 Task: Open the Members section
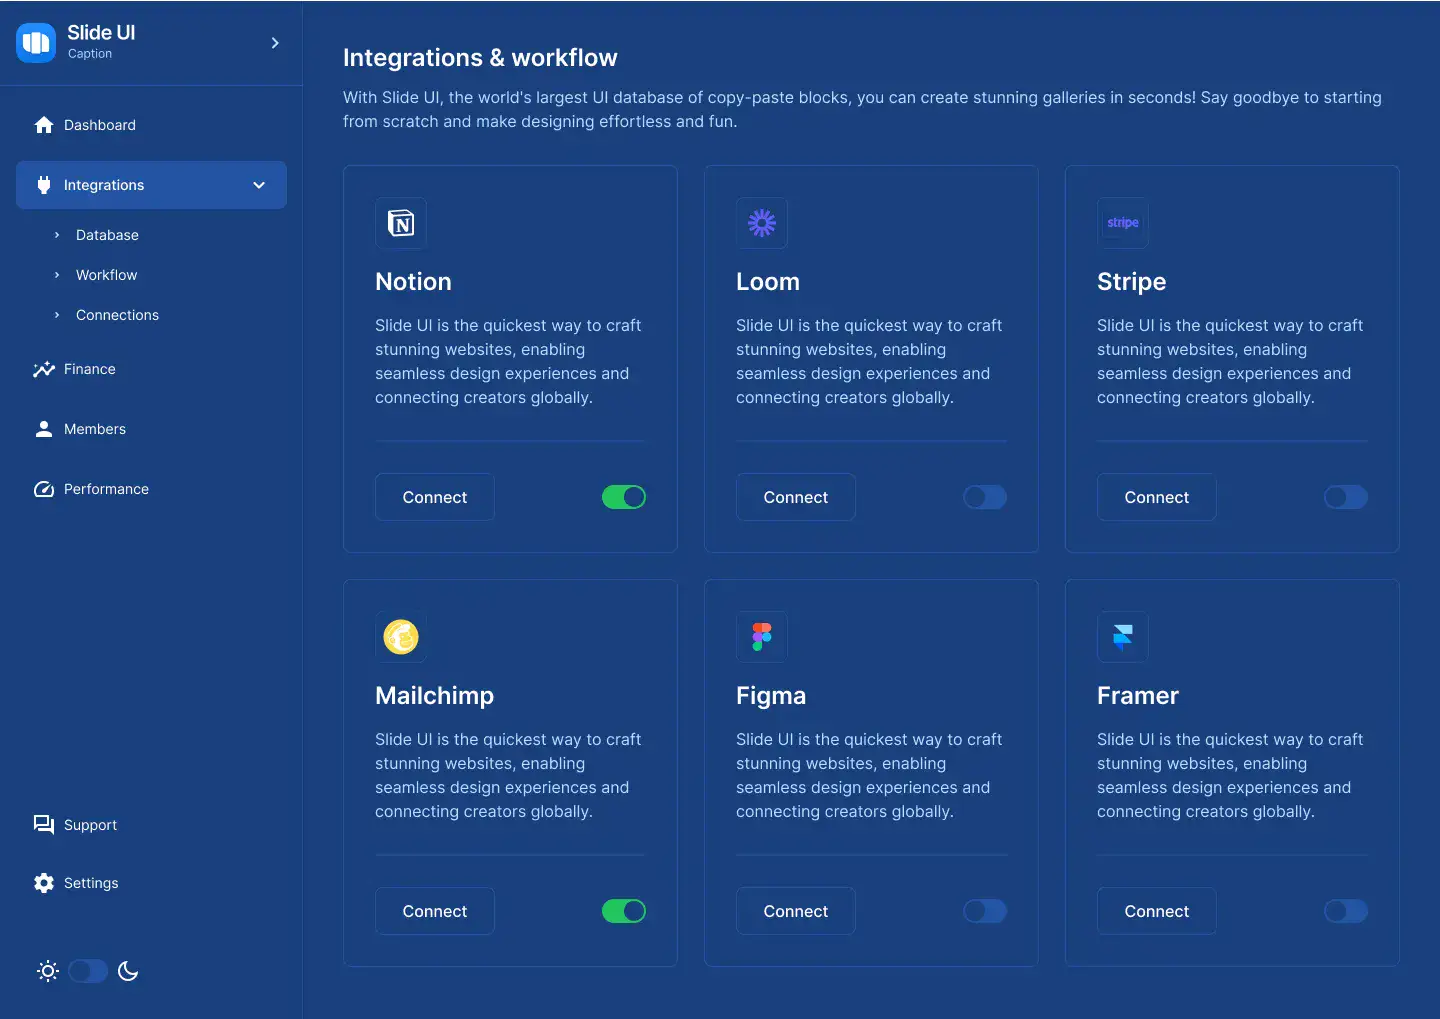[x=151, y=429]
